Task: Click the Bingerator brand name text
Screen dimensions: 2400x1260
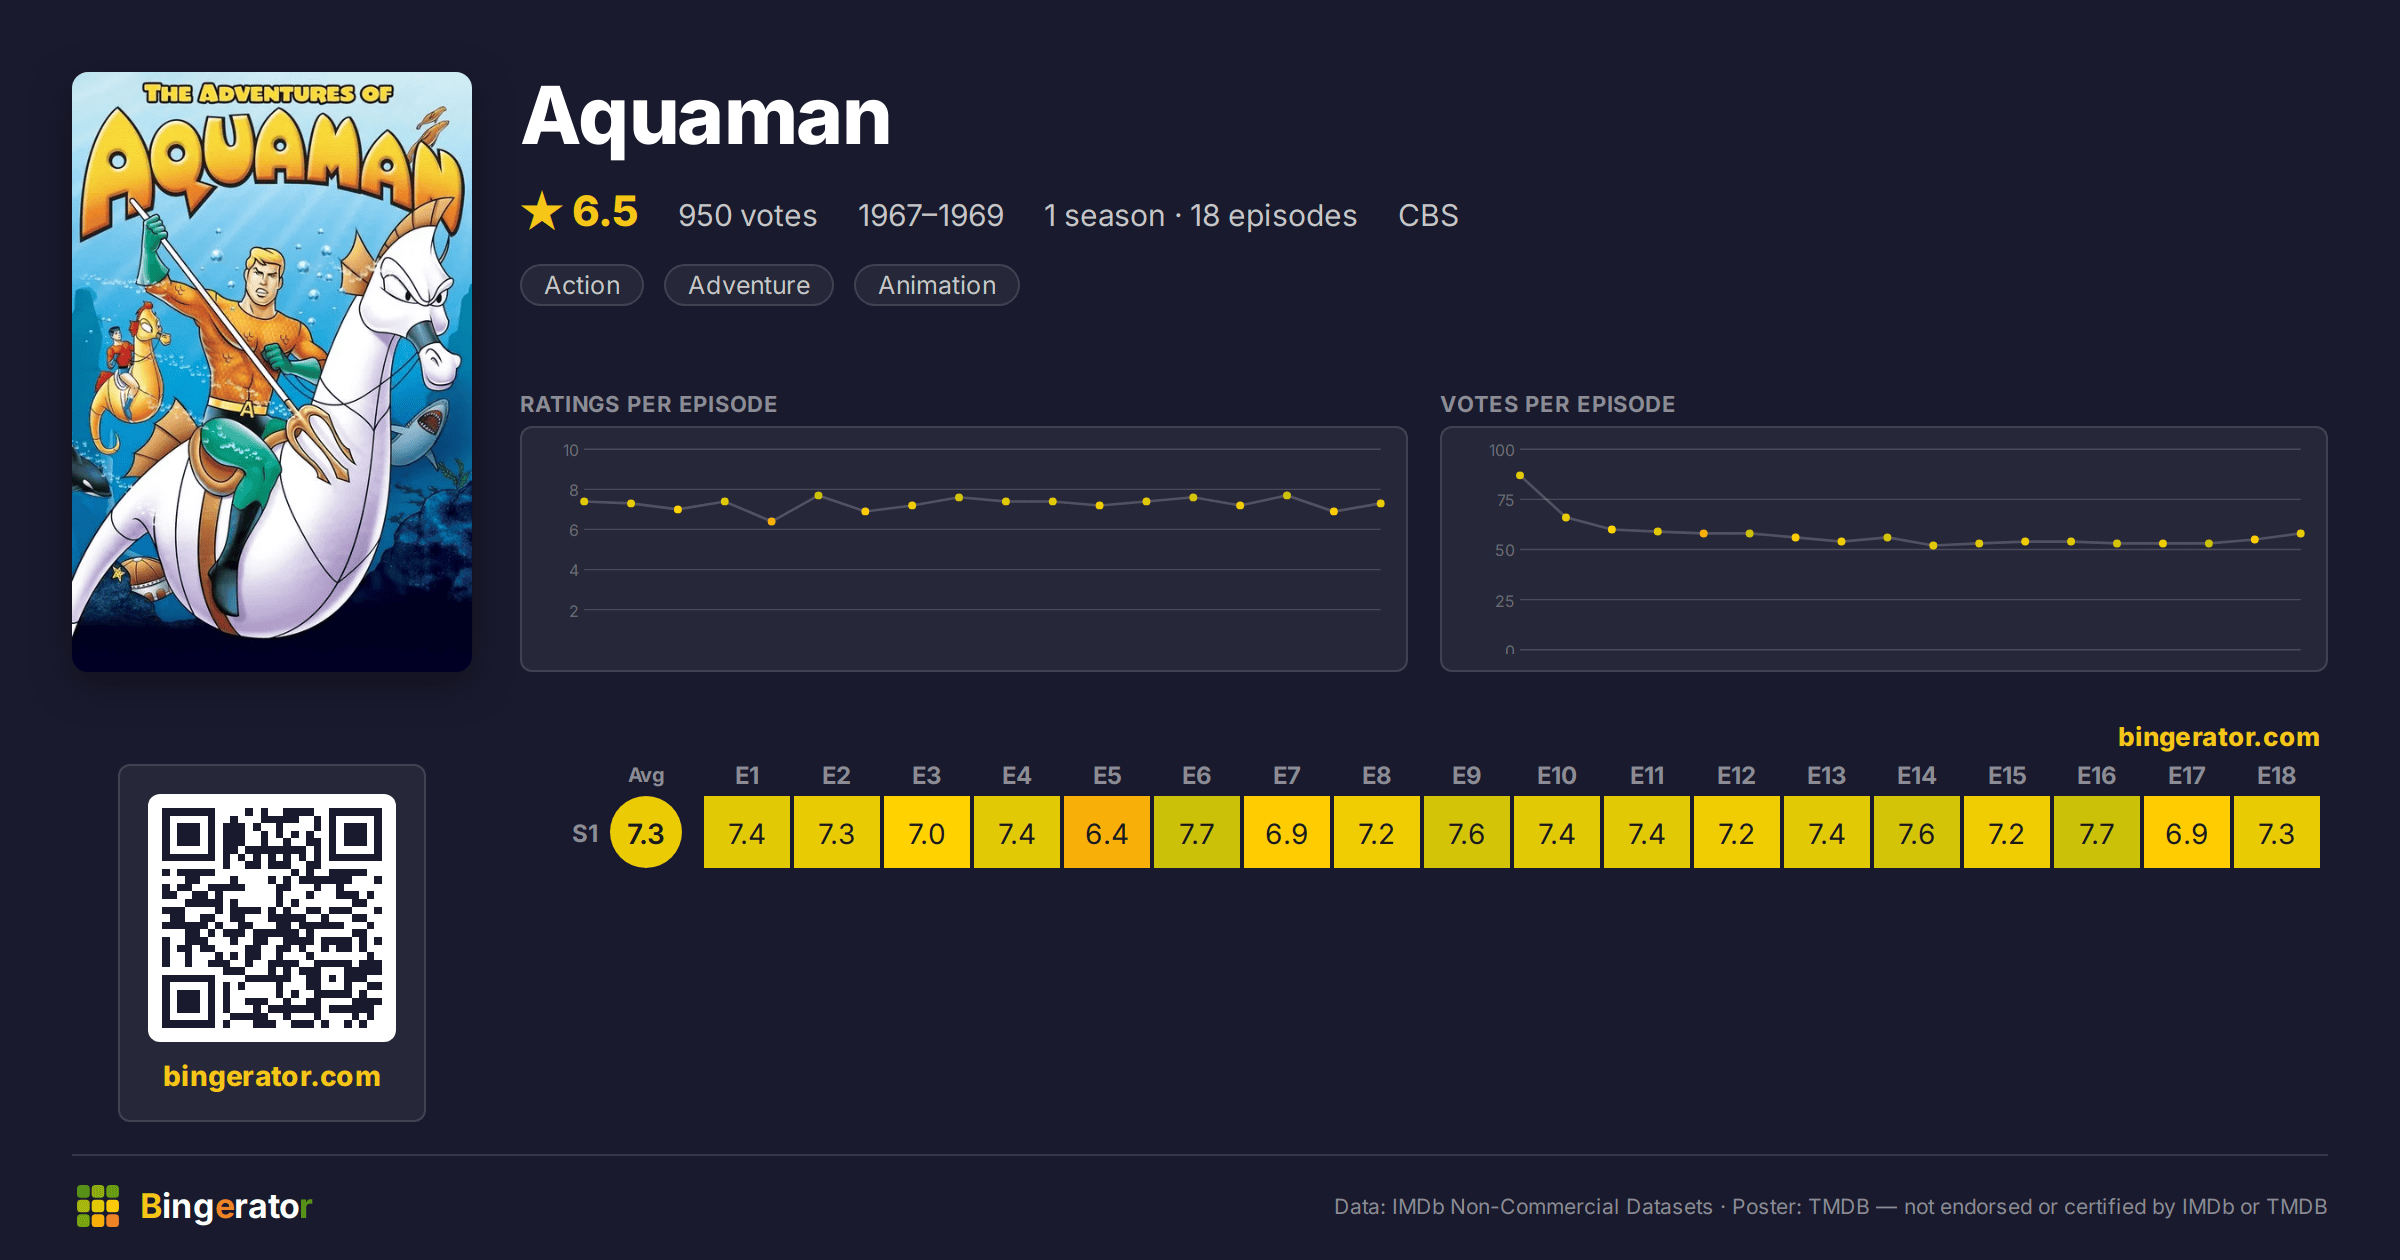Action: [x=226, y=1206]
